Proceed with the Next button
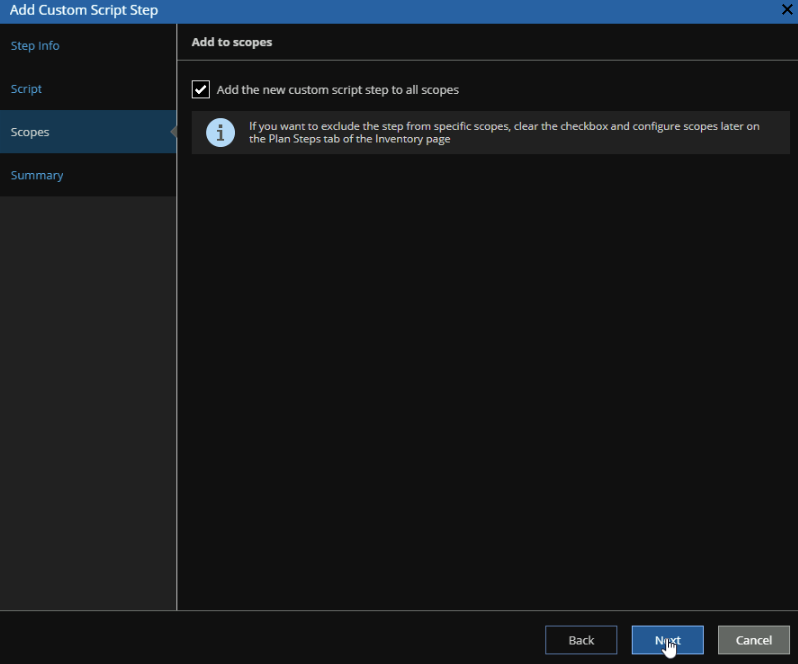Screen dimensions: 798x664 (x=667, y=640)
